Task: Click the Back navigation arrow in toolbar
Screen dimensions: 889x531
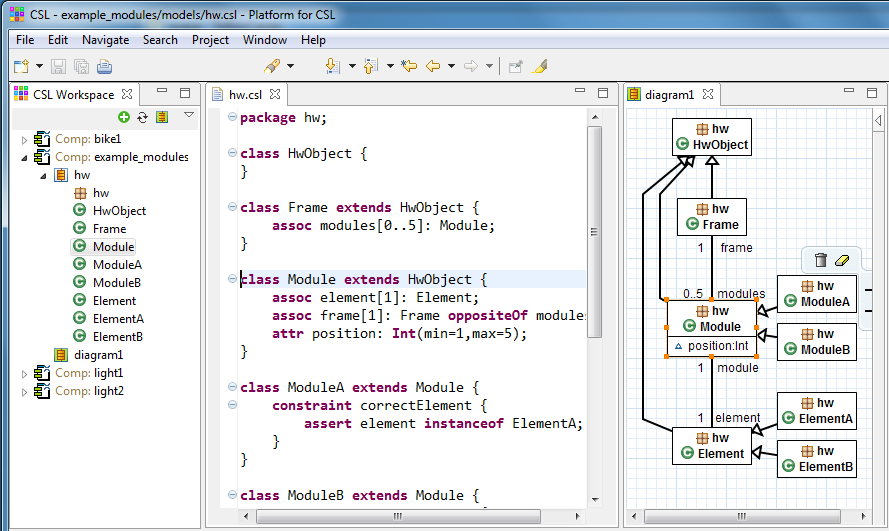Action: click(433, 67)
